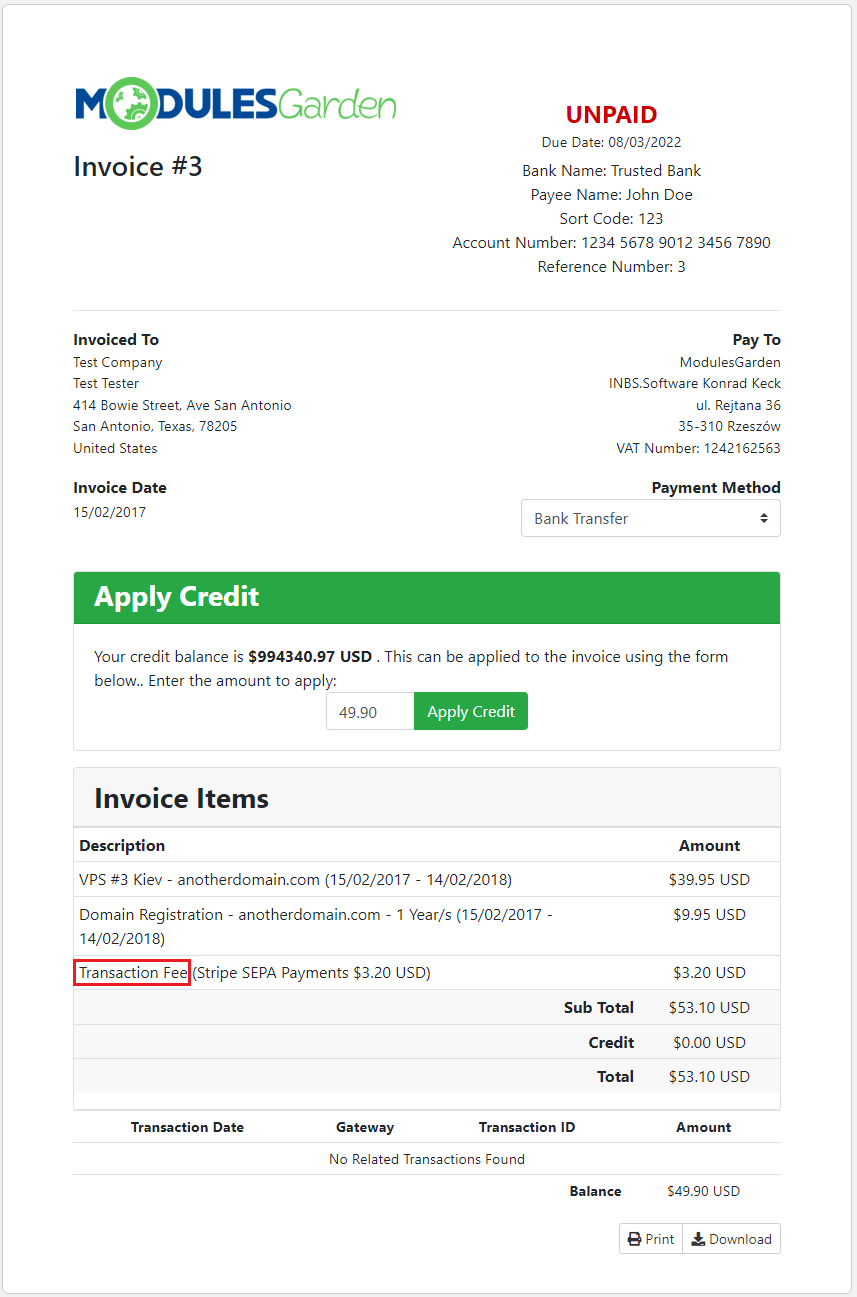Click the Transaction ID column header
Viewport: 857px width, 1297px height.
pyautogui.click(x=527, y=1127)
